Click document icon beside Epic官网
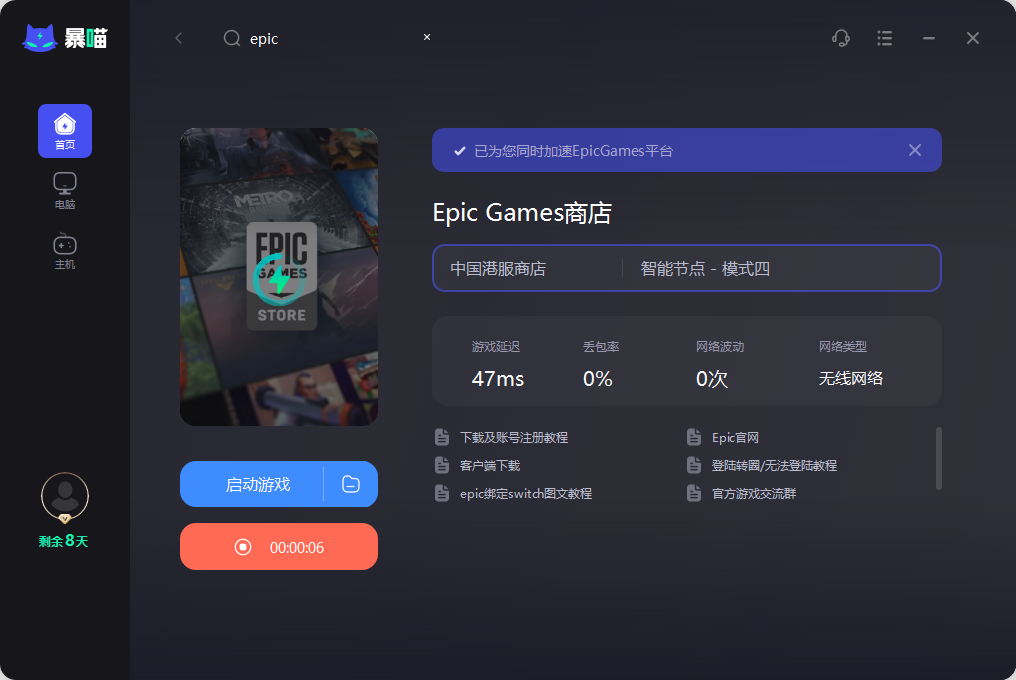Image resolution: width=1016 pixels, height=680 pixels. 694,437
